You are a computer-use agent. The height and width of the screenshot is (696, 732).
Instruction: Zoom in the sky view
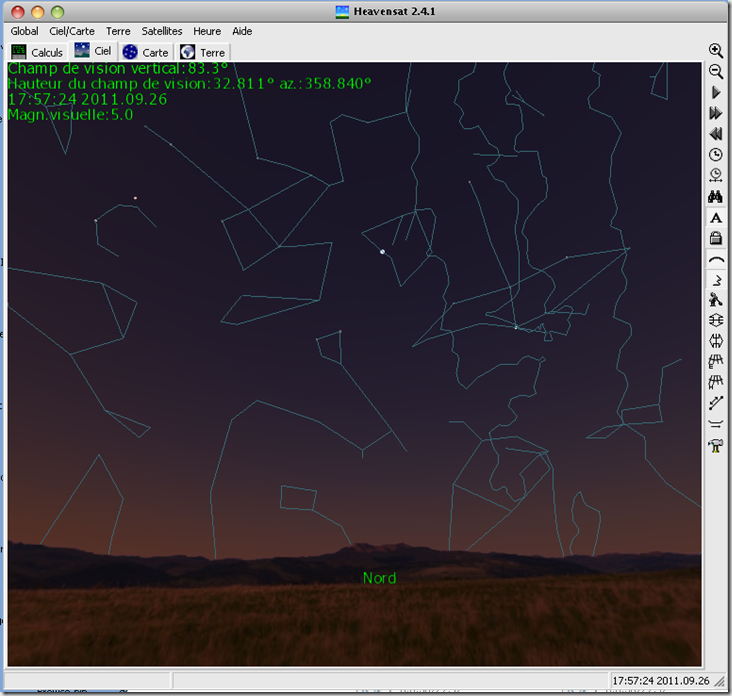(x=716, y=50)
